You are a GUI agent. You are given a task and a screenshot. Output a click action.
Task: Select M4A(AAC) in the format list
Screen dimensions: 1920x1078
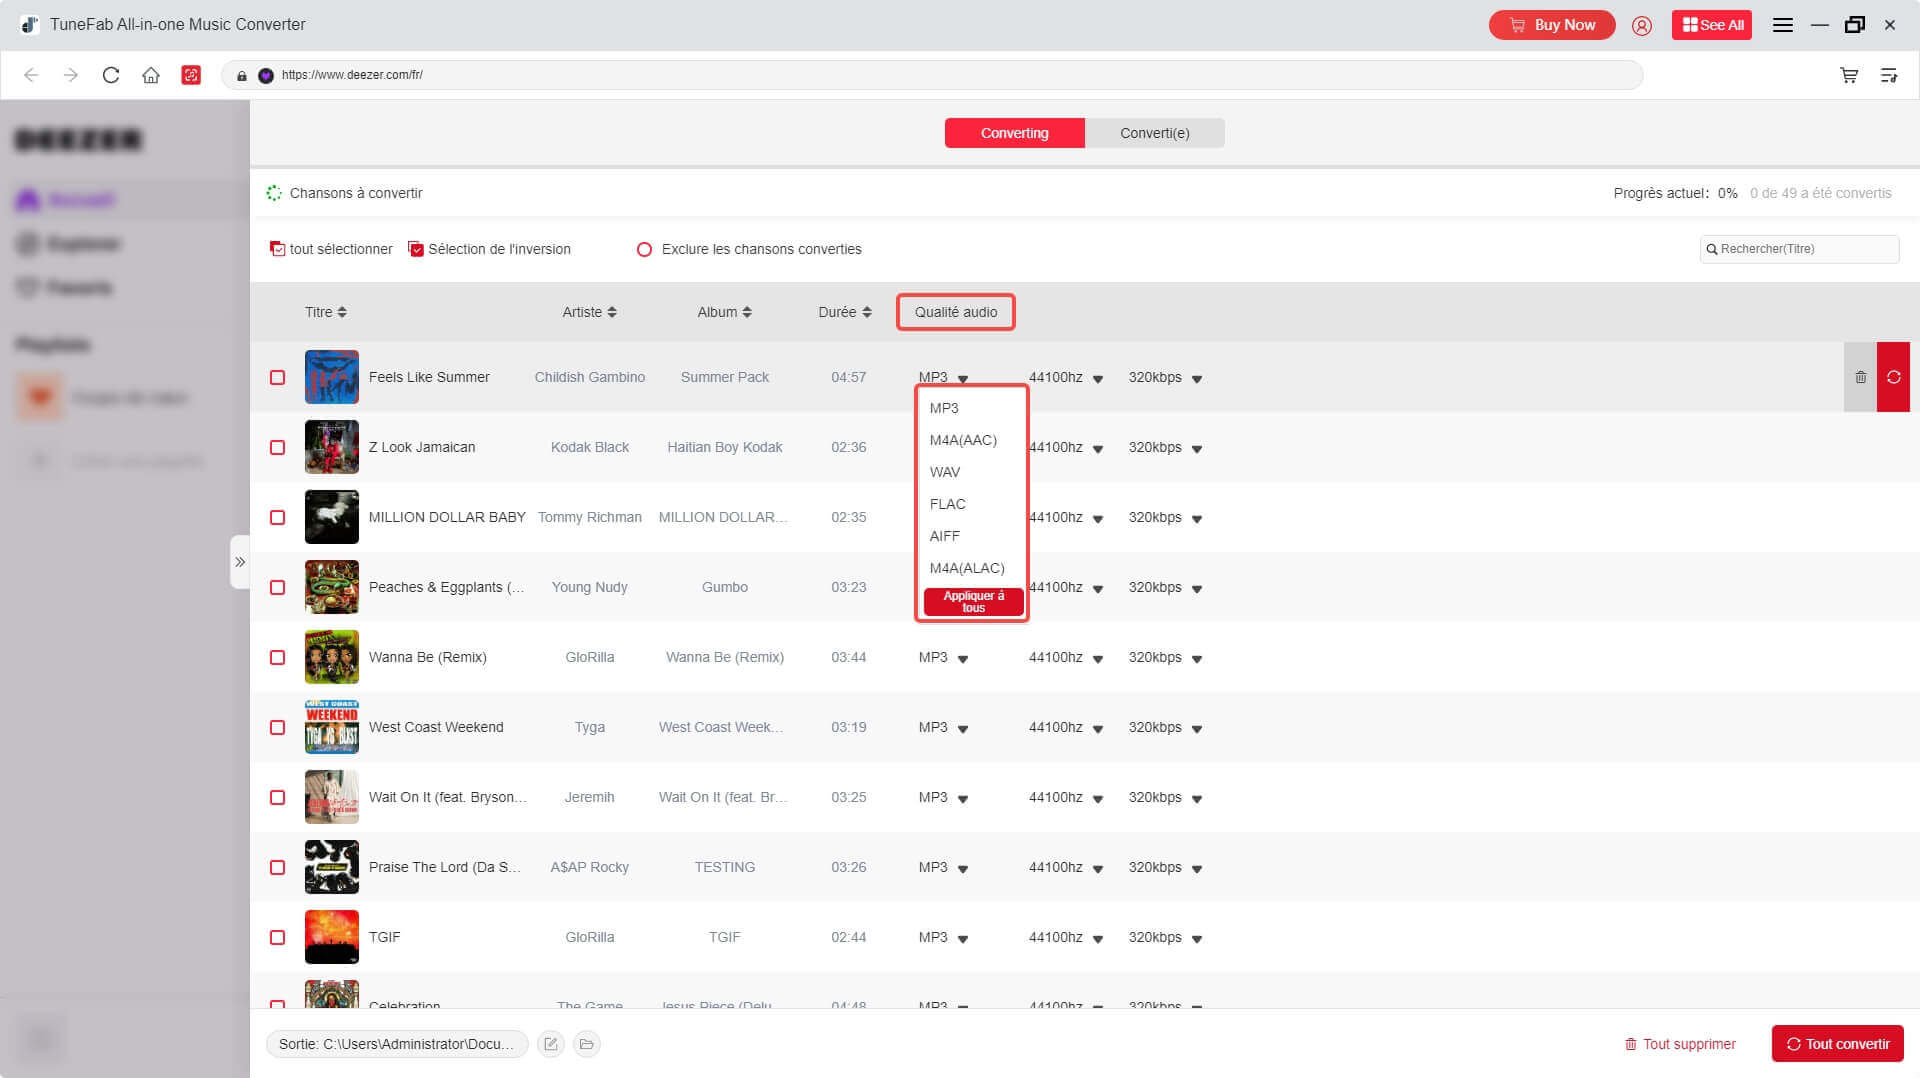click(x=963, y=440)
